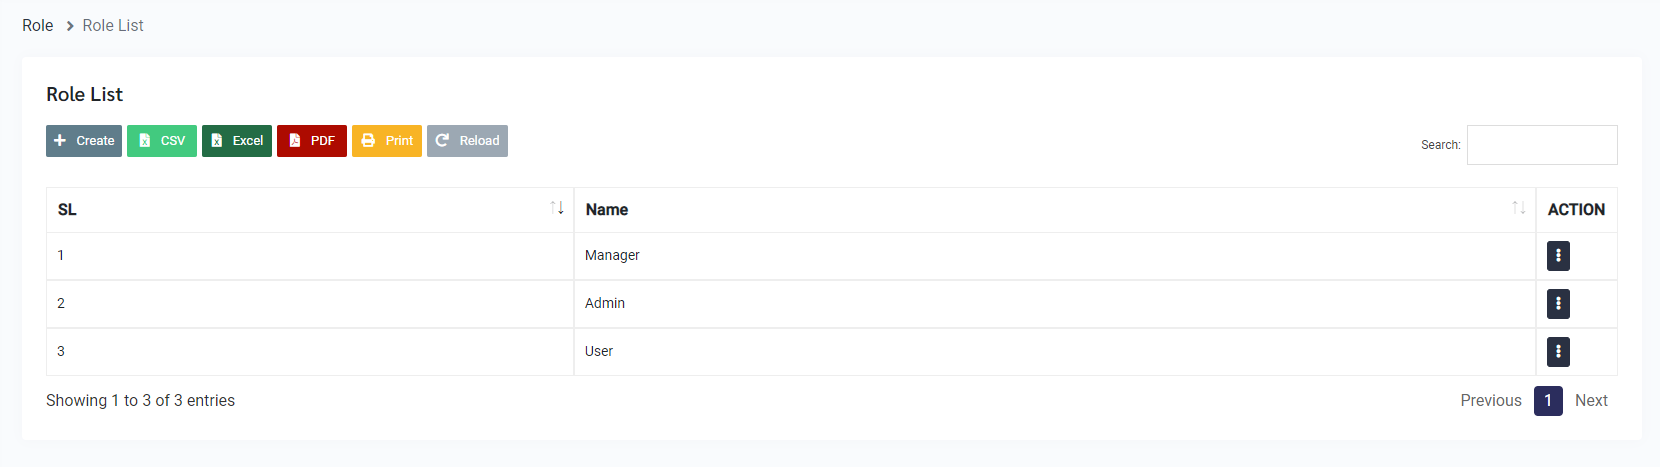Viewport: 1660px width, 467px height.
Task: Focus the Search input field
Action: 1541,145
